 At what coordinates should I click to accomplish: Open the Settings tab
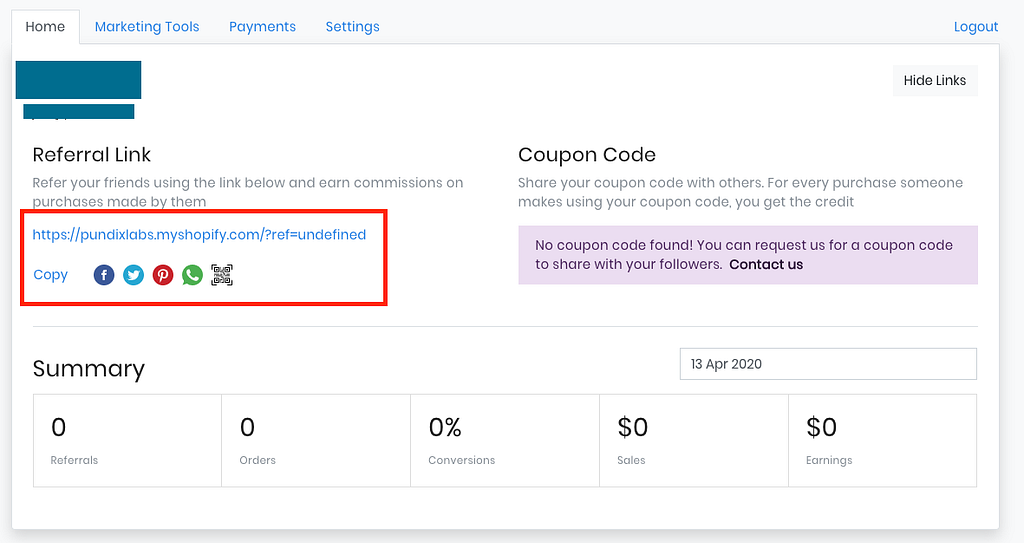click(352, 27)
